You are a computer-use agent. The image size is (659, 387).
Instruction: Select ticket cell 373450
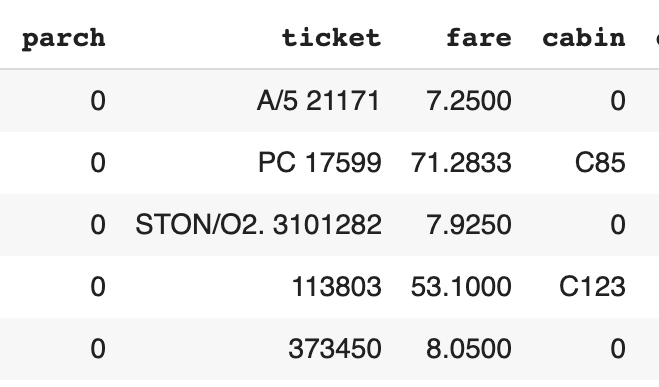pos(335,349)
